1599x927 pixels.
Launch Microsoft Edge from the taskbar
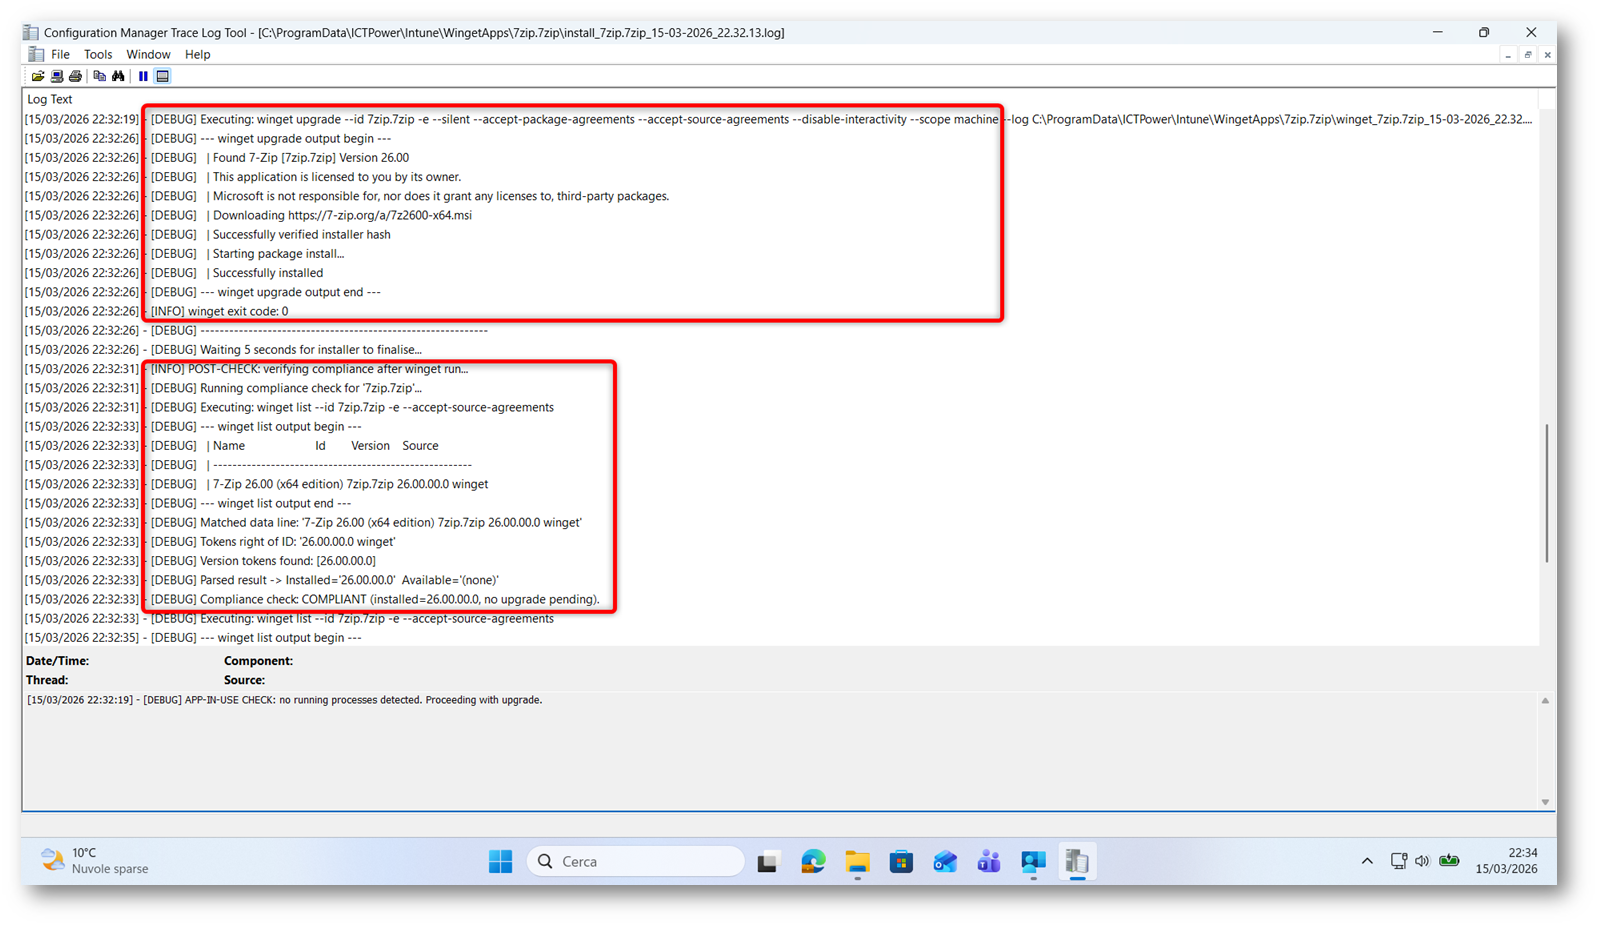813,861
